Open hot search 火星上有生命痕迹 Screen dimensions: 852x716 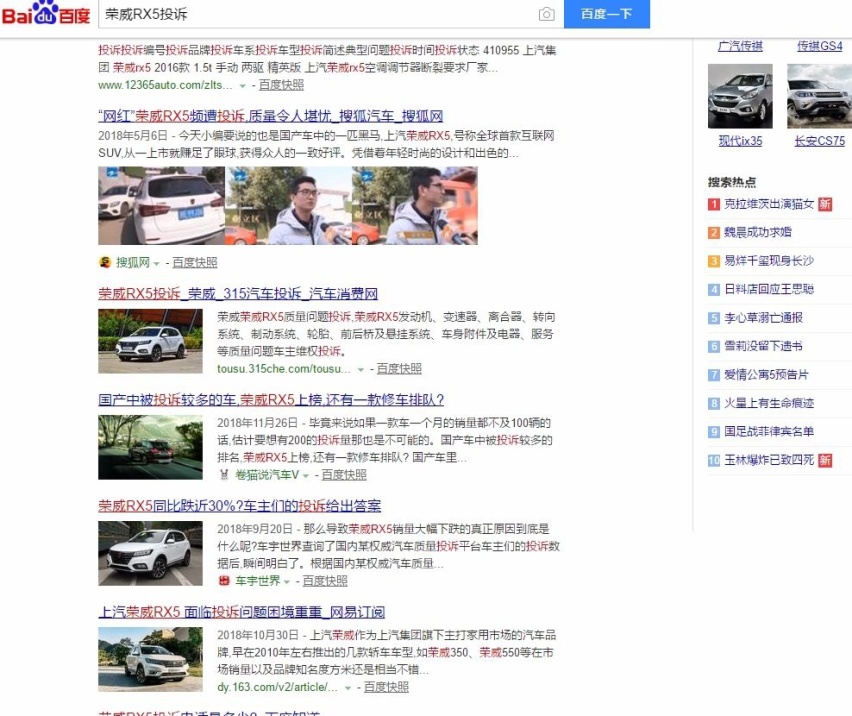tap(769, 403)
